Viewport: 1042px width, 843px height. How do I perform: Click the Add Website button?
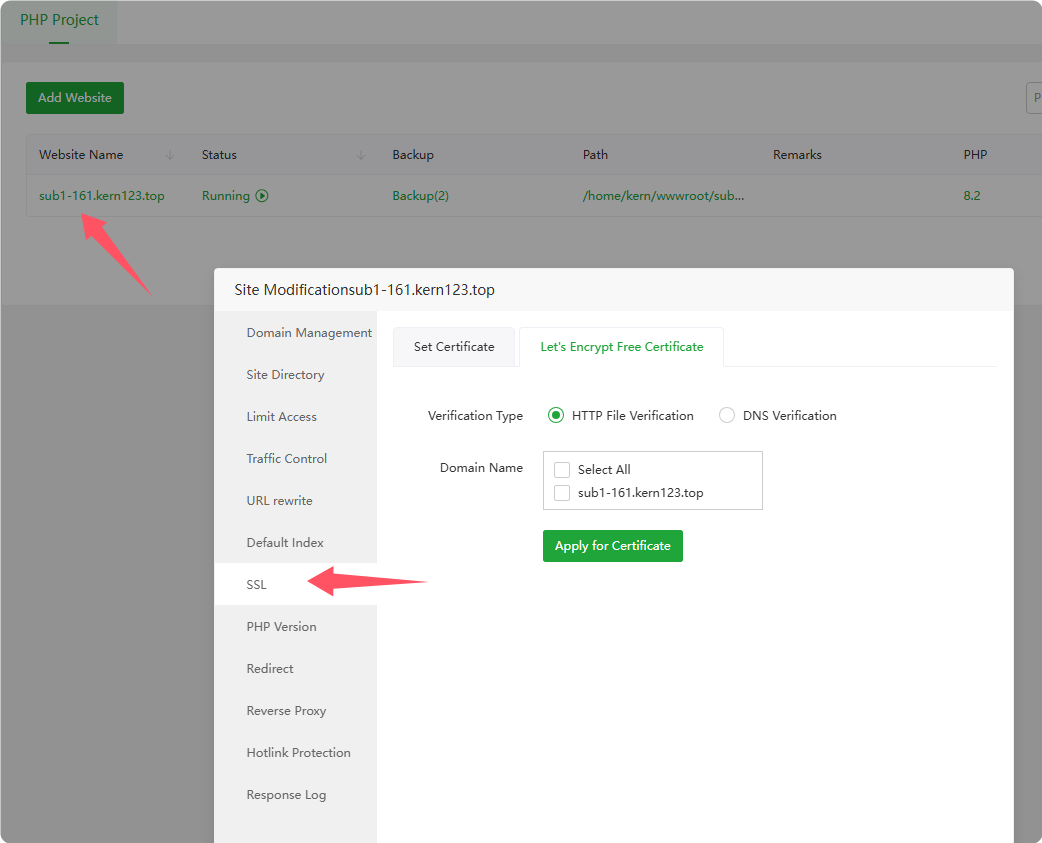point(75,98)
